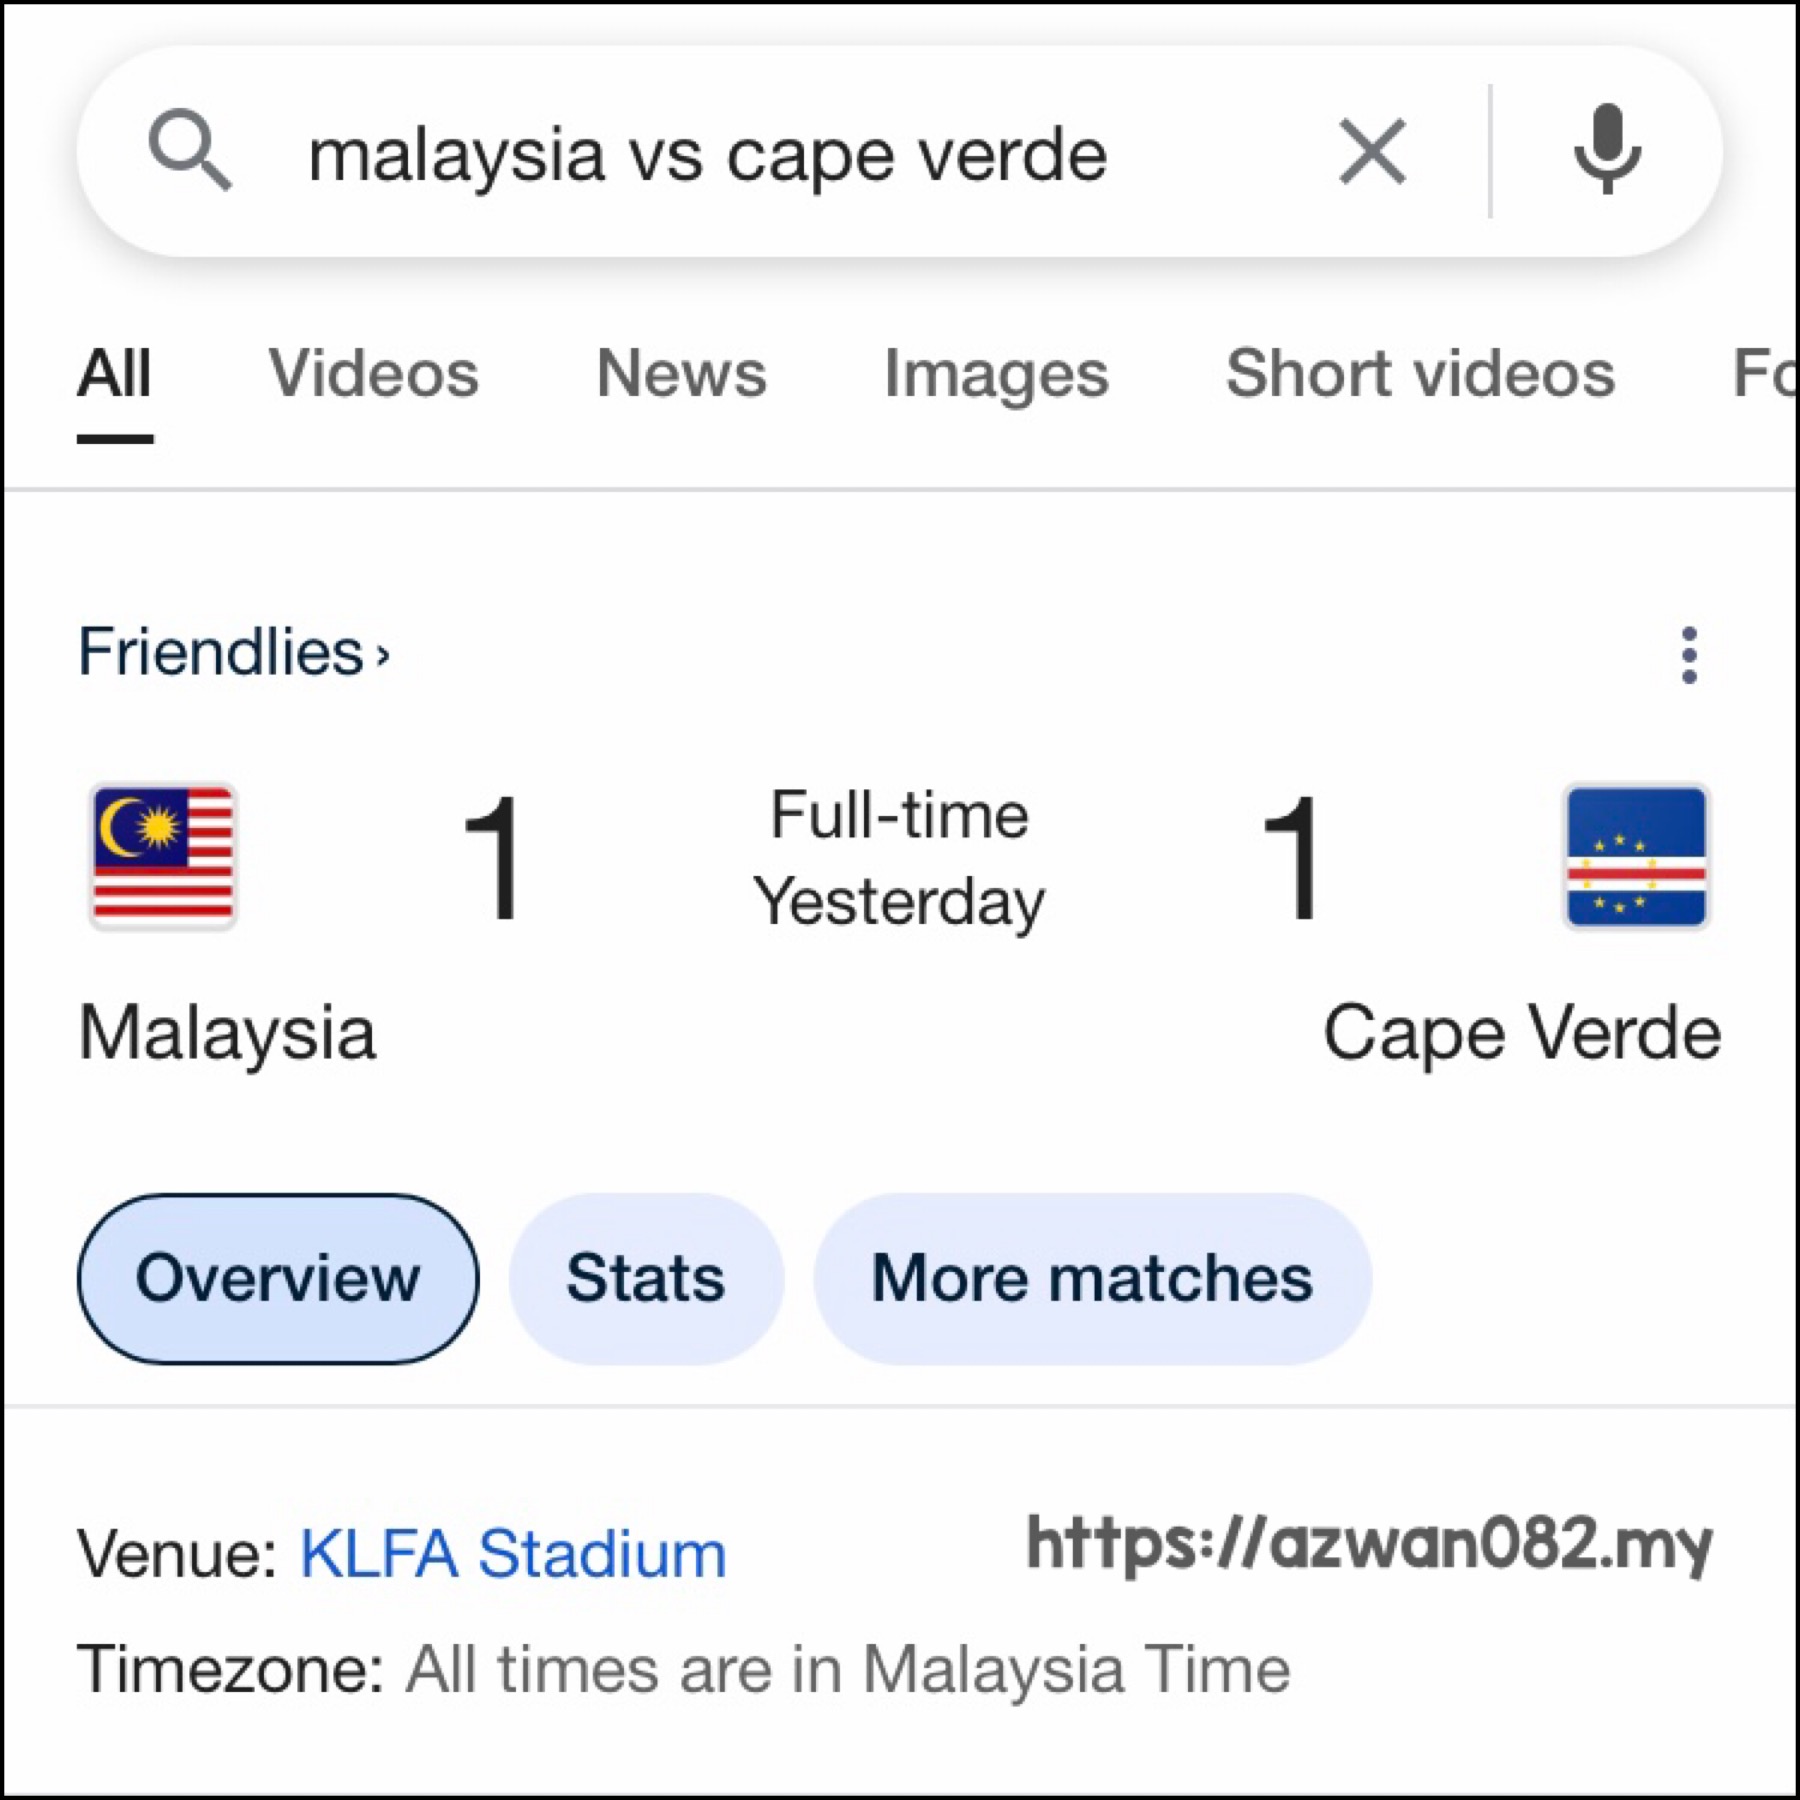Open the three-dot options menu
This screenshot has height=1800, width=1800.
tap(1689, 655)
